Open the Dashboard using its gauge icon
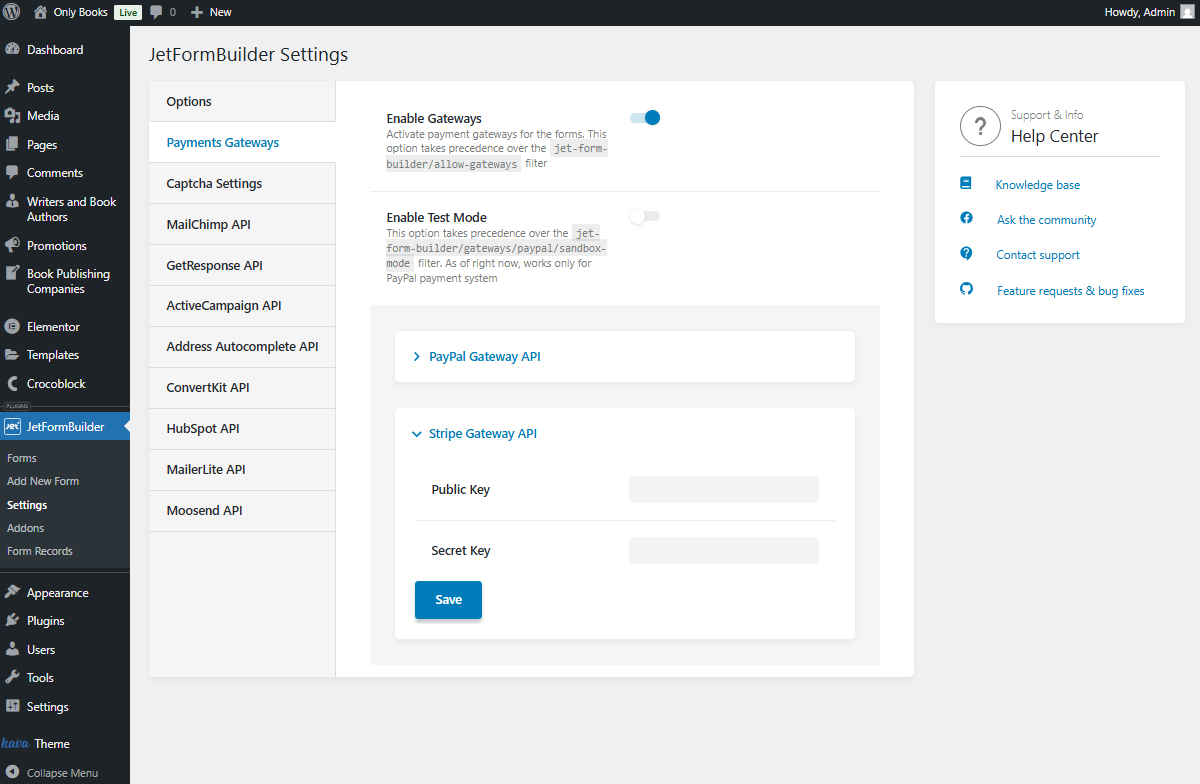 (x=14, y=48)
